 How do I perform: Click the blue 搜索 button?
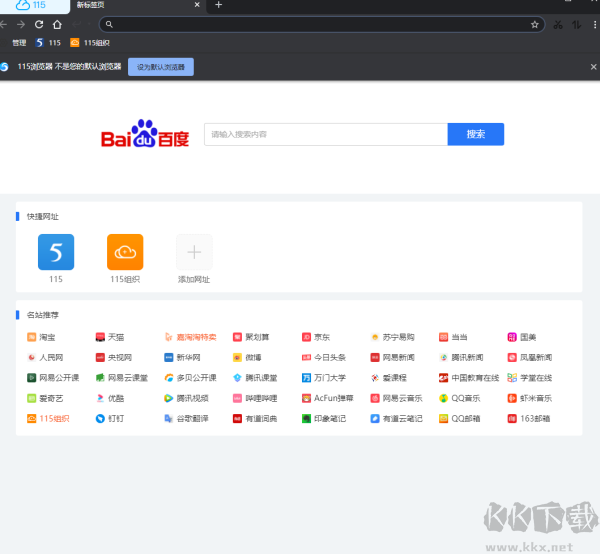[x=476, y=134]
